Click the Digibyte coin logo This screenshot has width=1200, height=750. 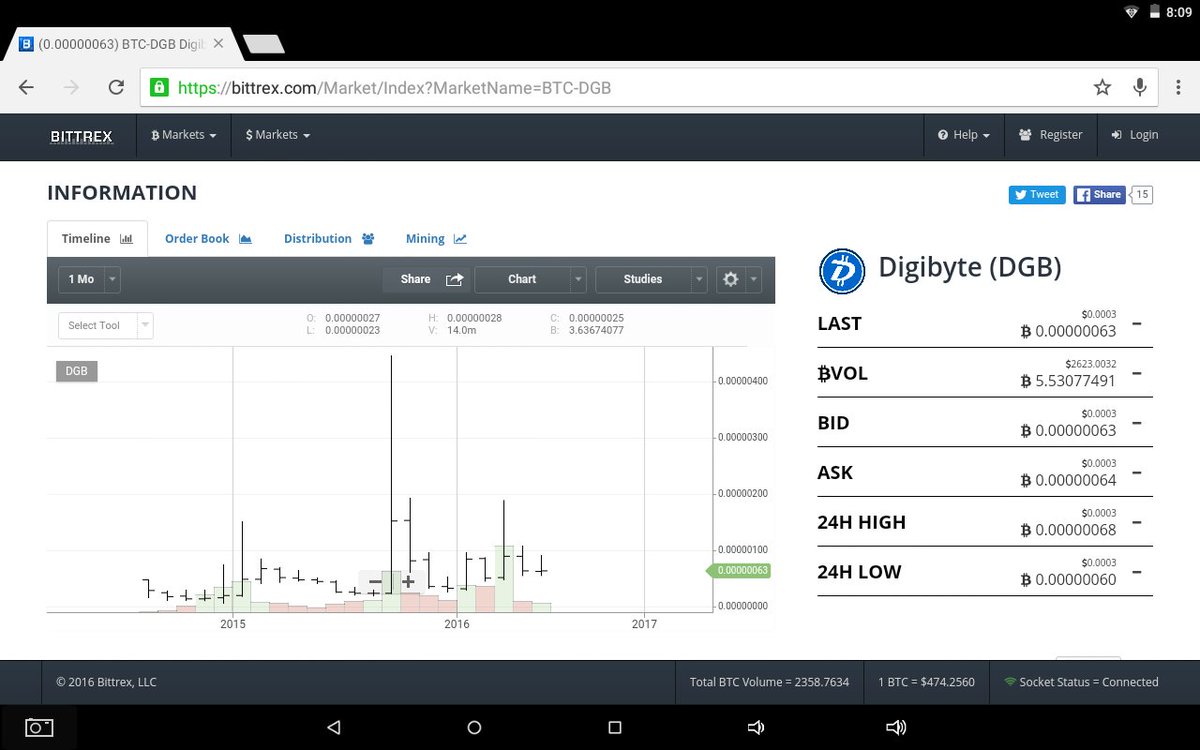841,270
